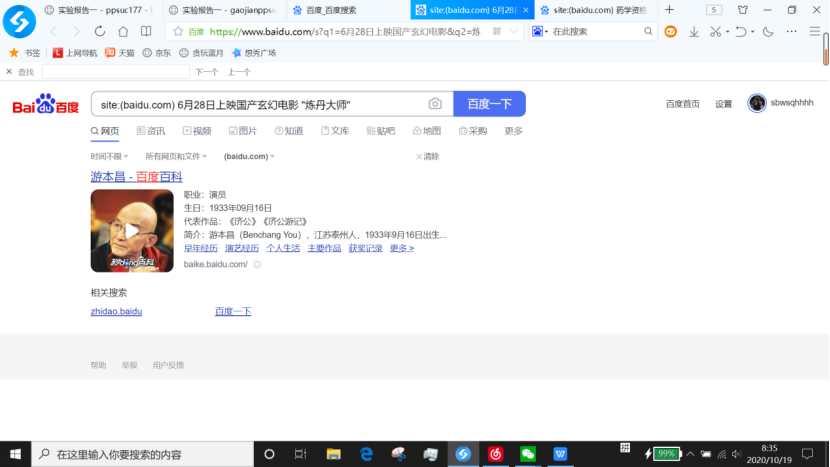
Task: Play the 游本昌 video thumbnail
Action: pyautogui.click(x=132, y=231)
